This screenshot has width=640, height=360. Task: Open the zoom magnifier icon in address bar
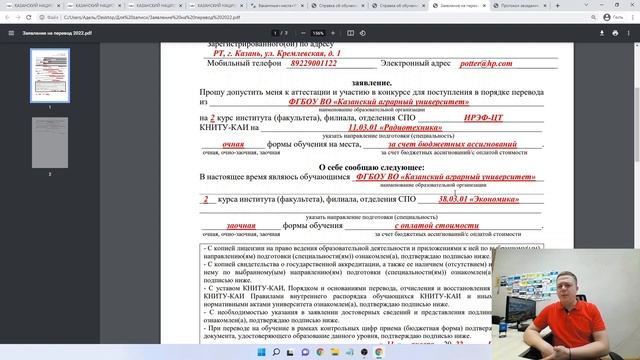593,18
